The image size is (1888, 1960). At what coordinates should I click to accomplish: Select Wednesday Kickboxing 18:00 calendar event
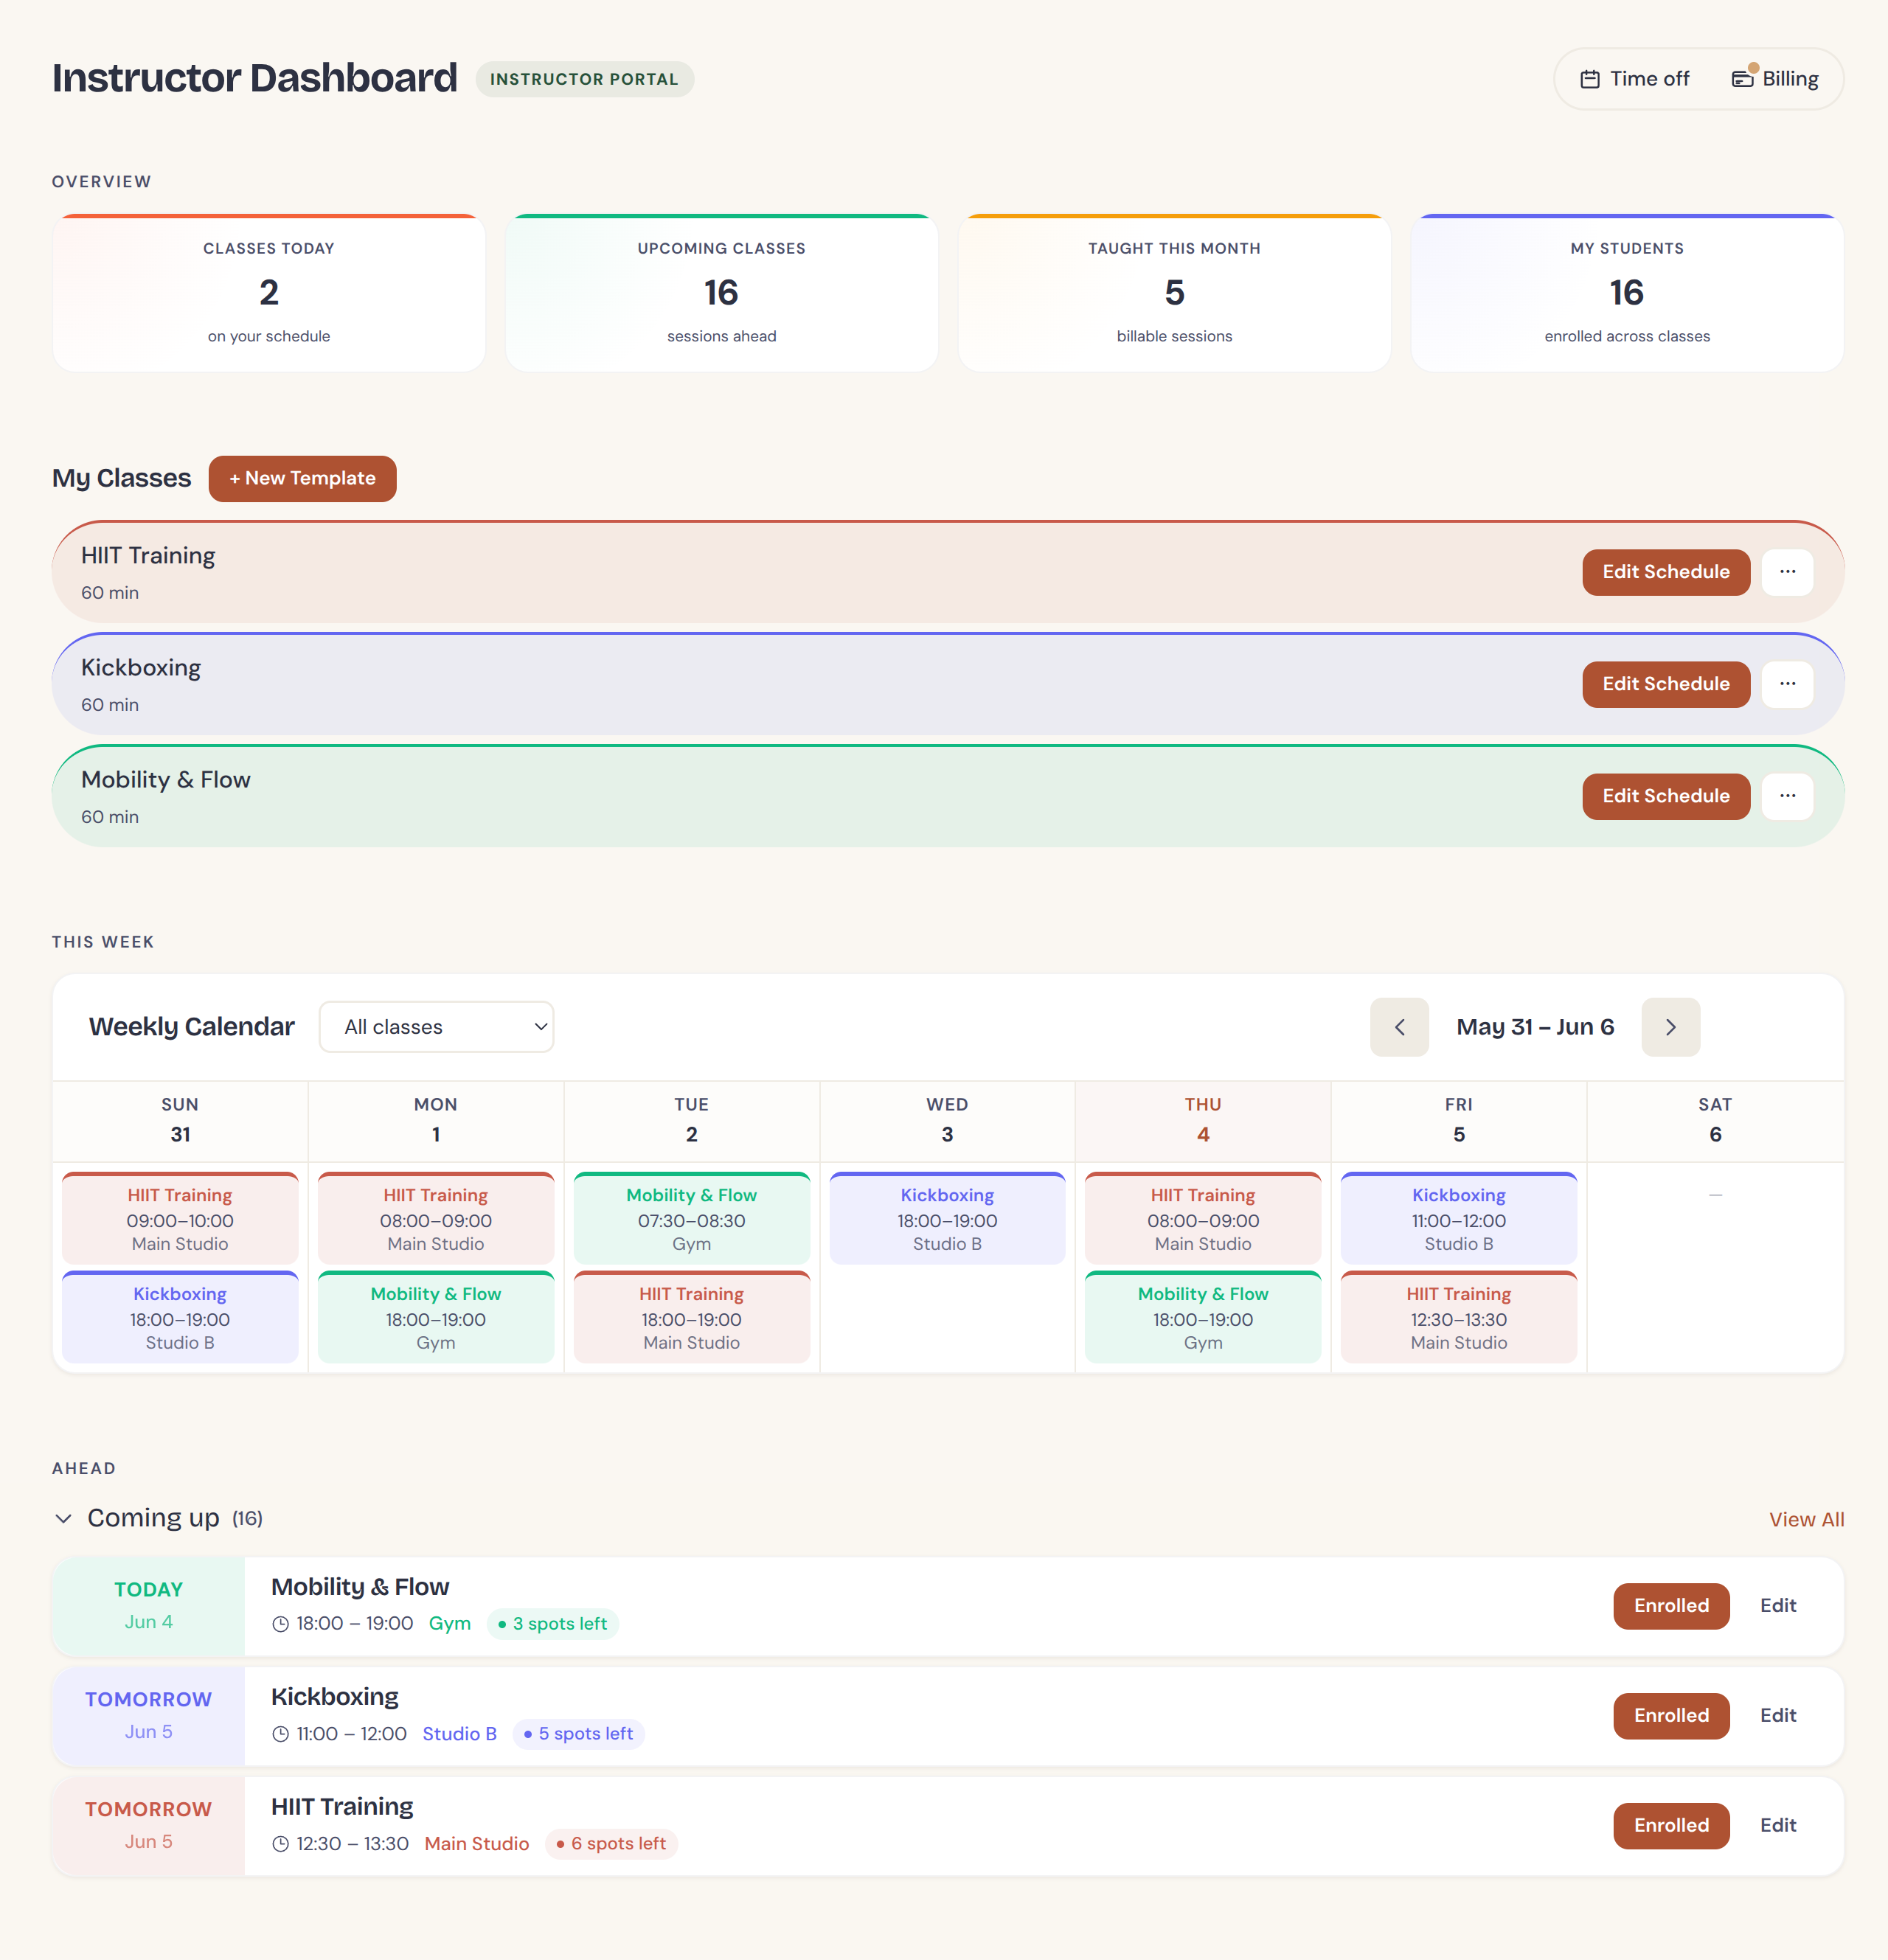click(x=947, y=1218)
